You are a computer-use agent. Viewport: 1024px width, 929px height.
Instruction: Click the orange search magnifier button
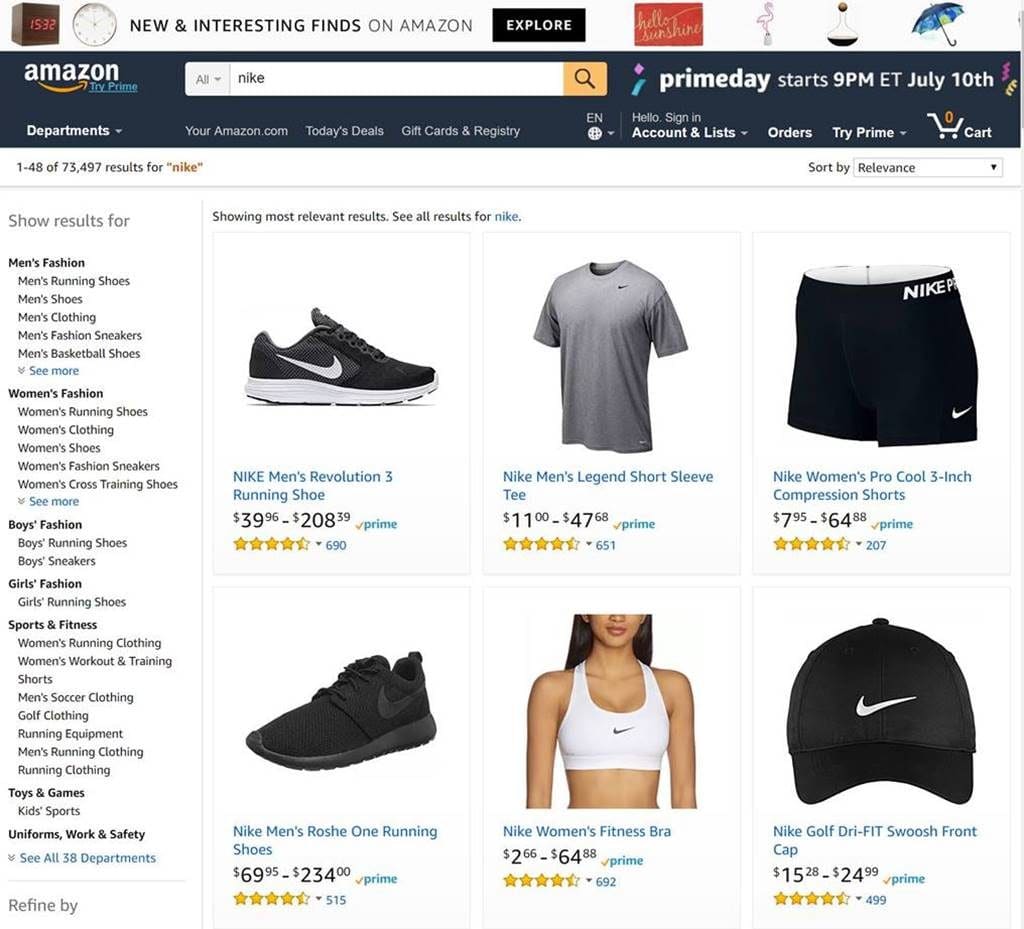click(x=584, y=79)
